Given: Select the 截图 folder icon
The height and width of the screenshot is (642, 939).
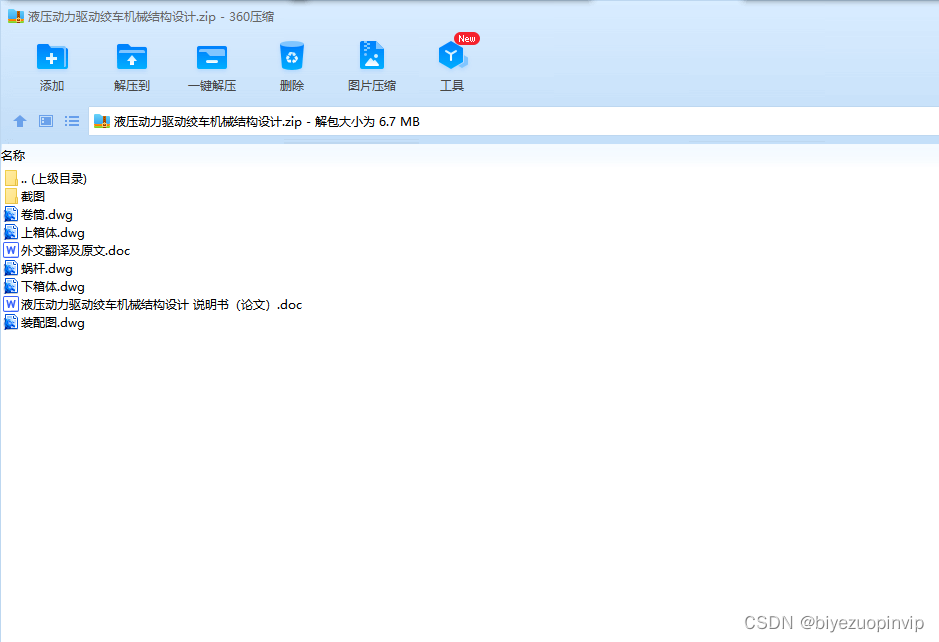Looking at the screenshot, I should click(x=11, y=196).
